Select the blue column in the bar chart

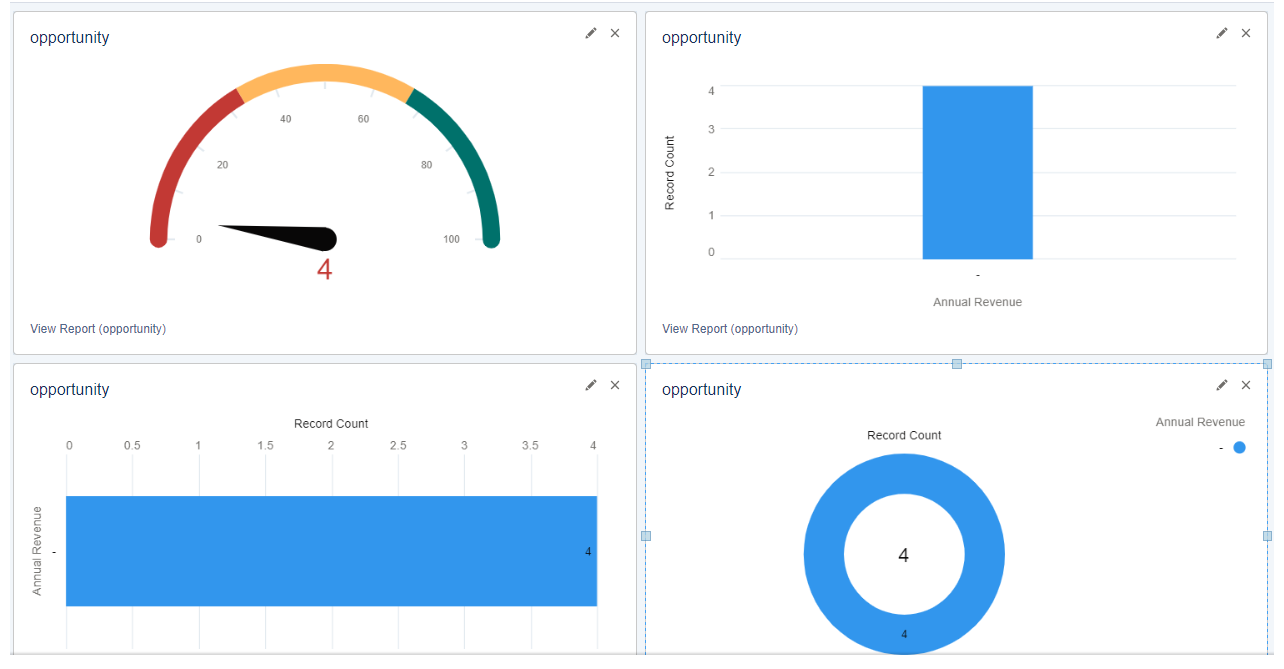[977, 170]
